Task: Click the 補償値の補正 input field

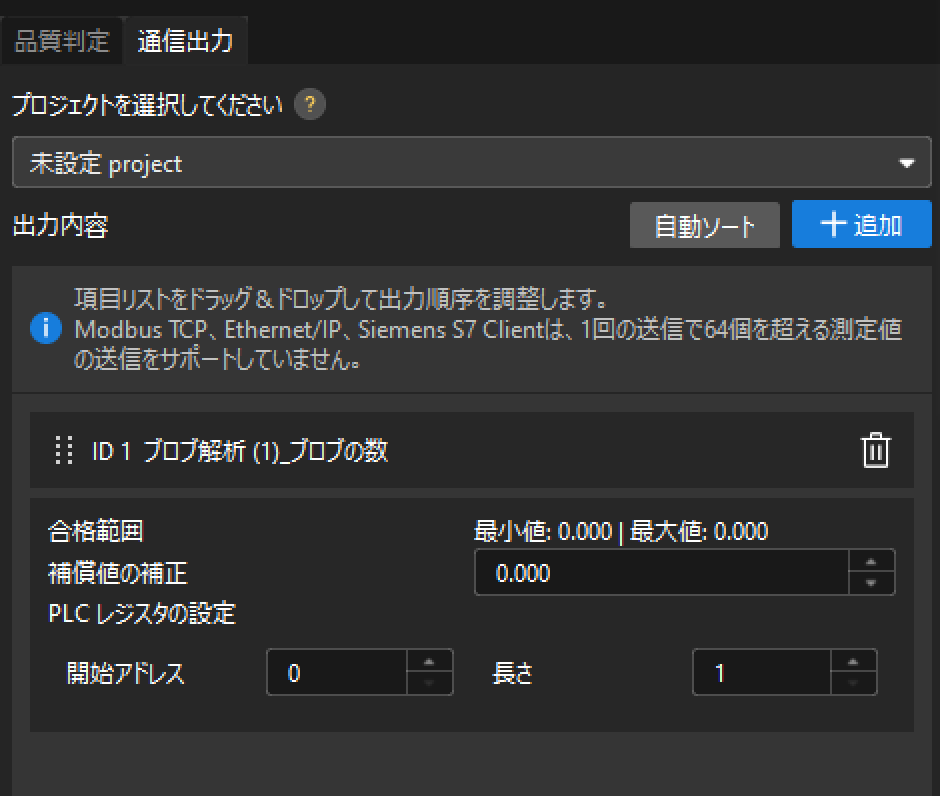Action: point(662,572)
